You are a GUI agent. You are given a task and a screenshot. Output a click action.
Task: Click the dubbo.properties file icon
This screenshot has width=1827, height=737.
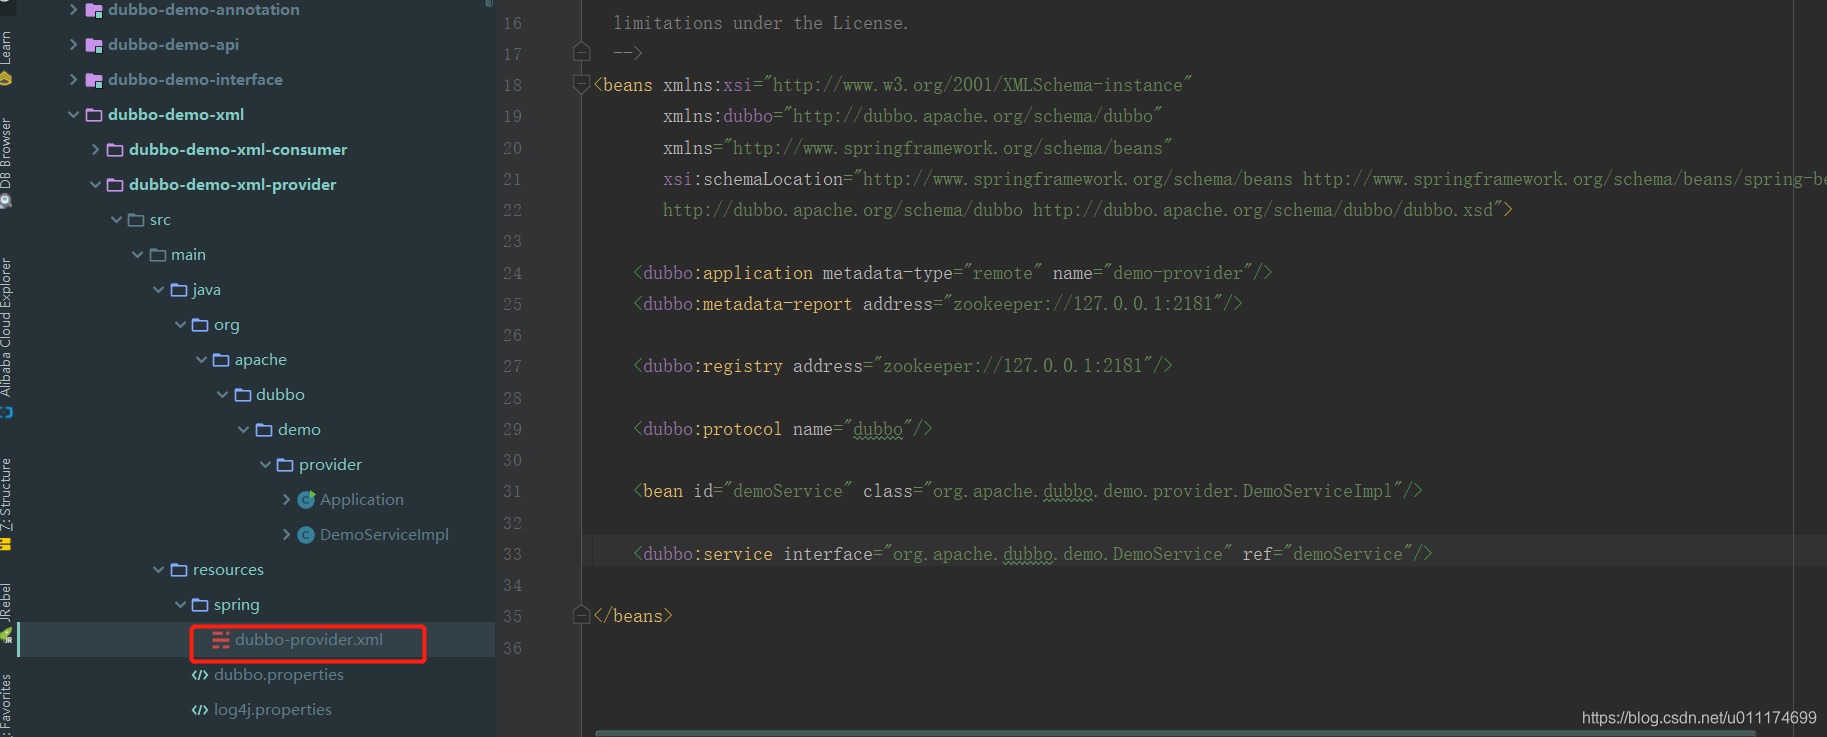click(x=200, y=675)
